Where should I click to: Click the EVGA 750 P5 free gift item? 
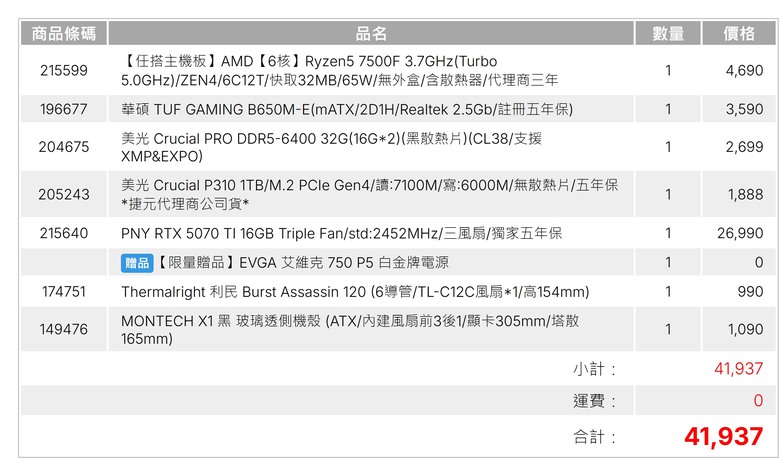[303, 263]
